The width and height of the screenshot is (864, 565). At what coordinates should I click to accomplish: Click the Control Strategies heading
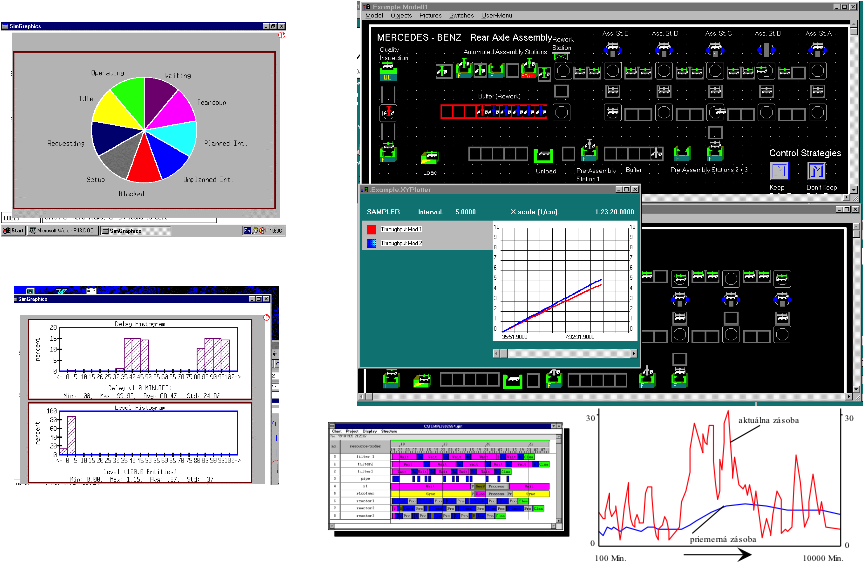[x=805, y=153]
